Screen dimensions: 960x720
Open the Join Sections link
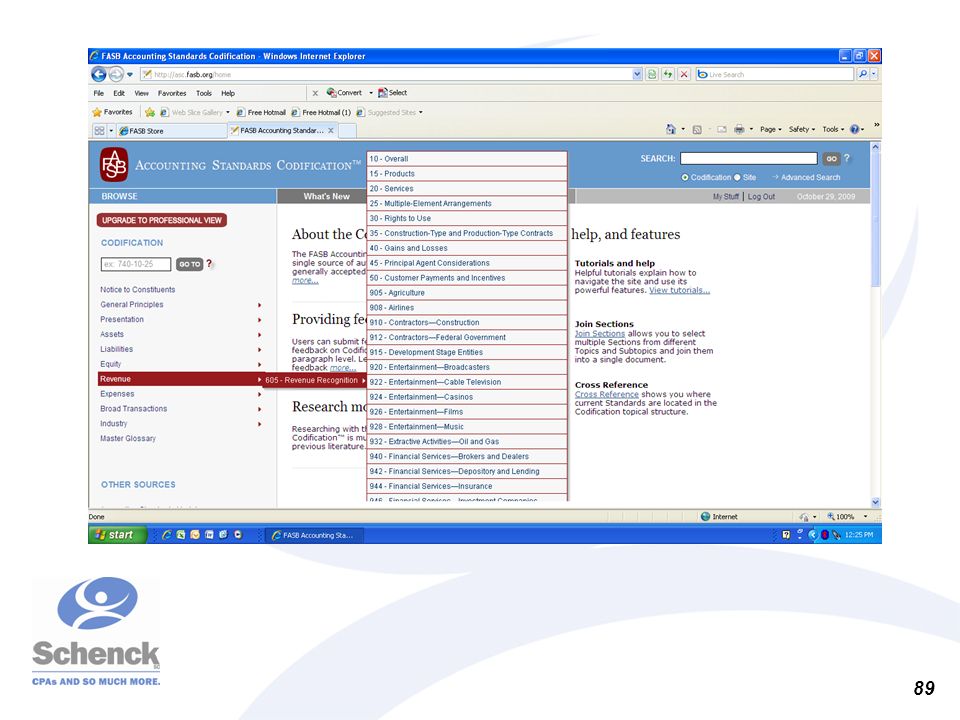point(599,334)
